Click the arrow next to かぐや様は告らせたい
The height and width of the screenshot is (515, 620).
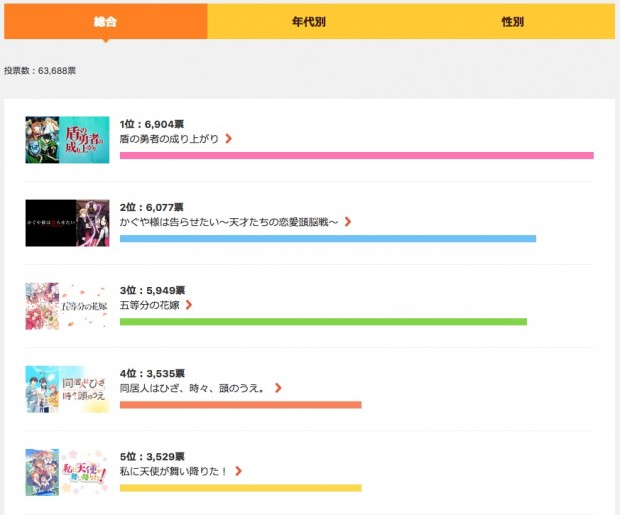(348, 222)
